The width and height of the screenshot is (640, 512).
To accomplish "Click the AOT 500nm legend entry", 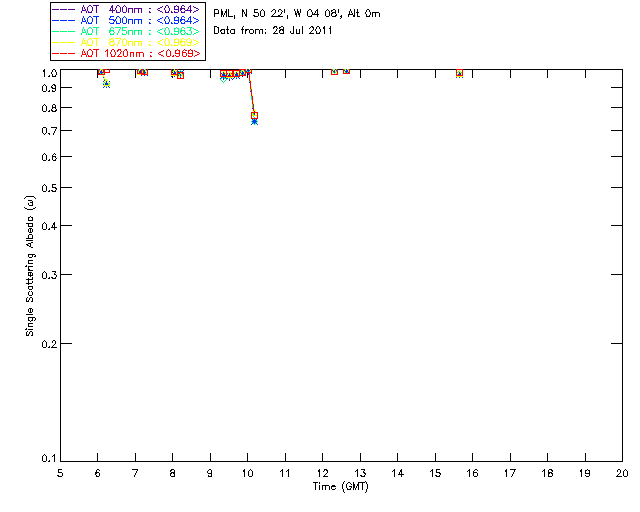I will point(127,20).
